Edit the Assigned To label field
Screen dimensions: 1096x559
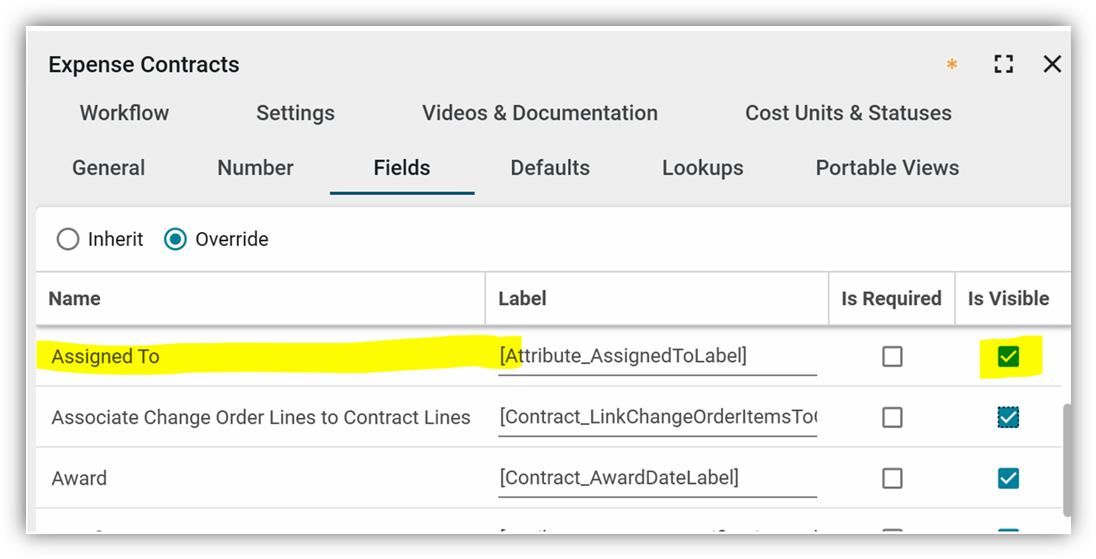(x=657, y=356)
